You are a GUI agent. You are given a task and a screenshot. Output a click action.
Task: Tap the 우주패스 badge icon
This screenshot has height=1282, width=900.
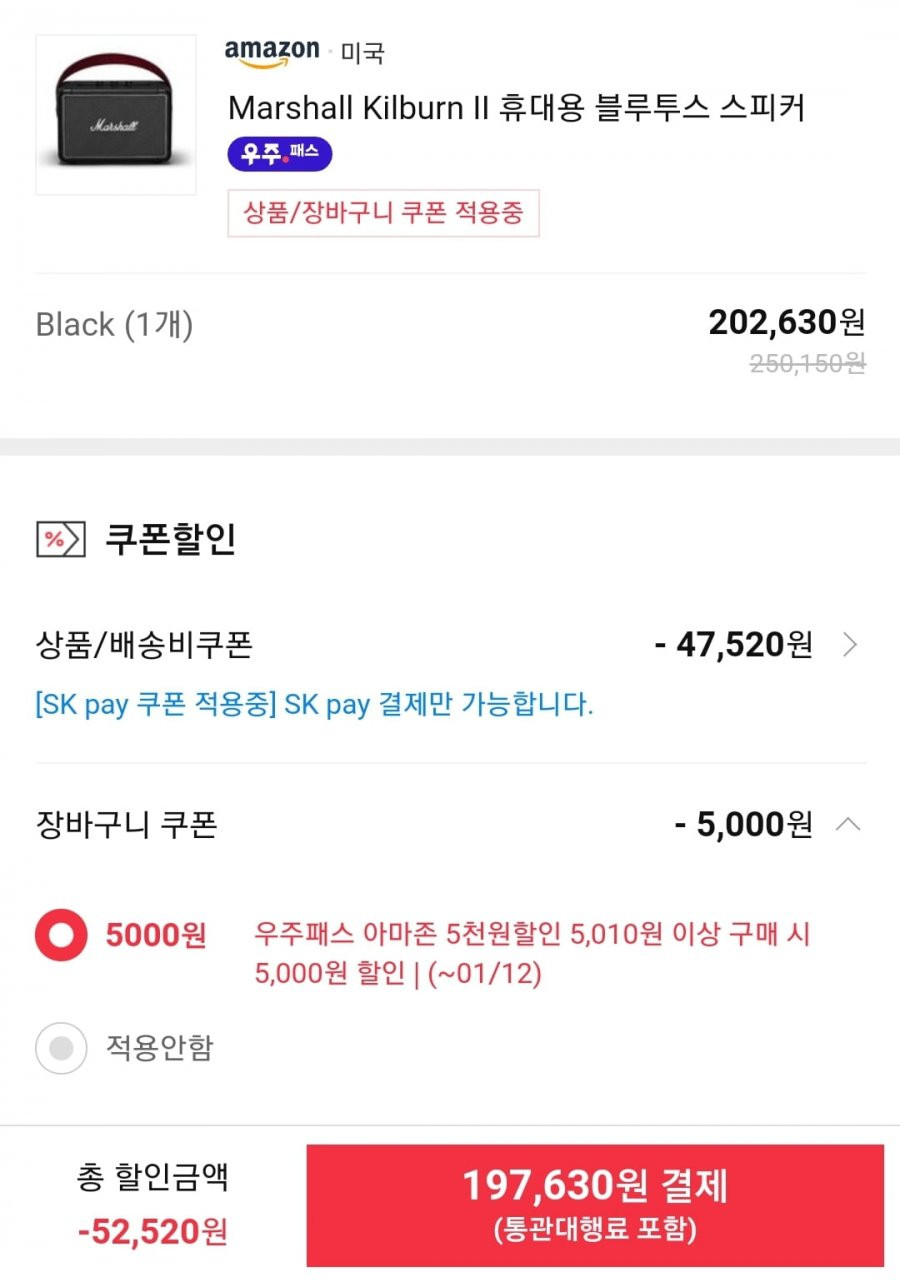tap(280, 154)
